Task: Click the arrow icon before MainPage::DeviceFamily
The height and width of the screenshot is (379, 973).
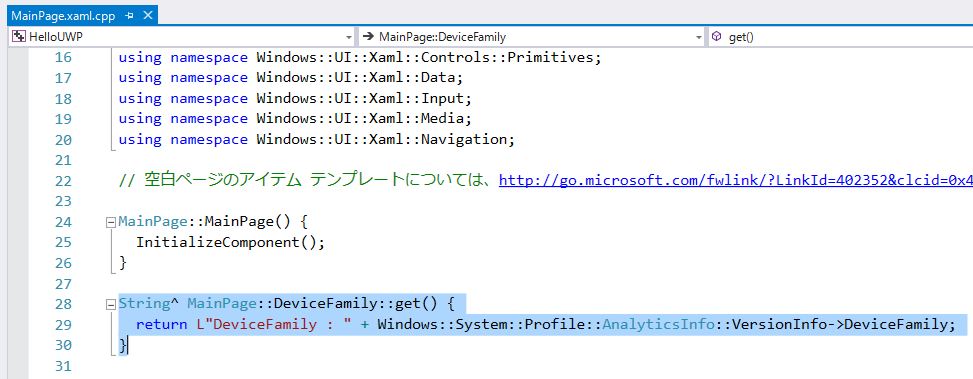Action: tap(368, 37)
